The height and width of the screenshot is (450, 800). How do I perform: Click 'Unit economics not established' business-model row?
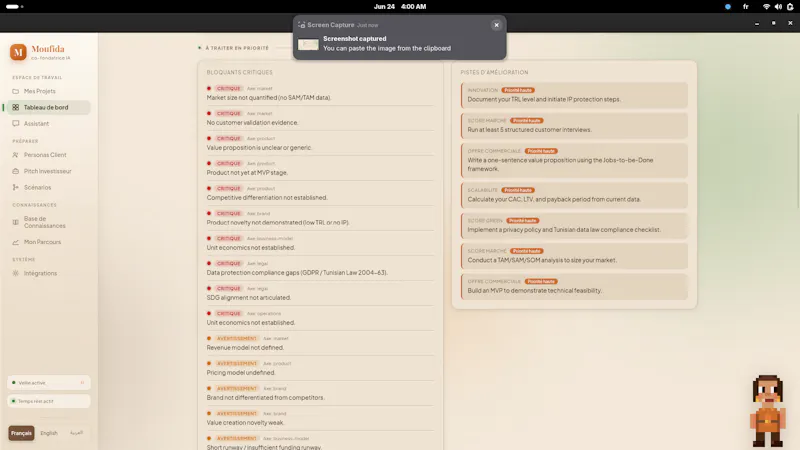coord(320,243)
